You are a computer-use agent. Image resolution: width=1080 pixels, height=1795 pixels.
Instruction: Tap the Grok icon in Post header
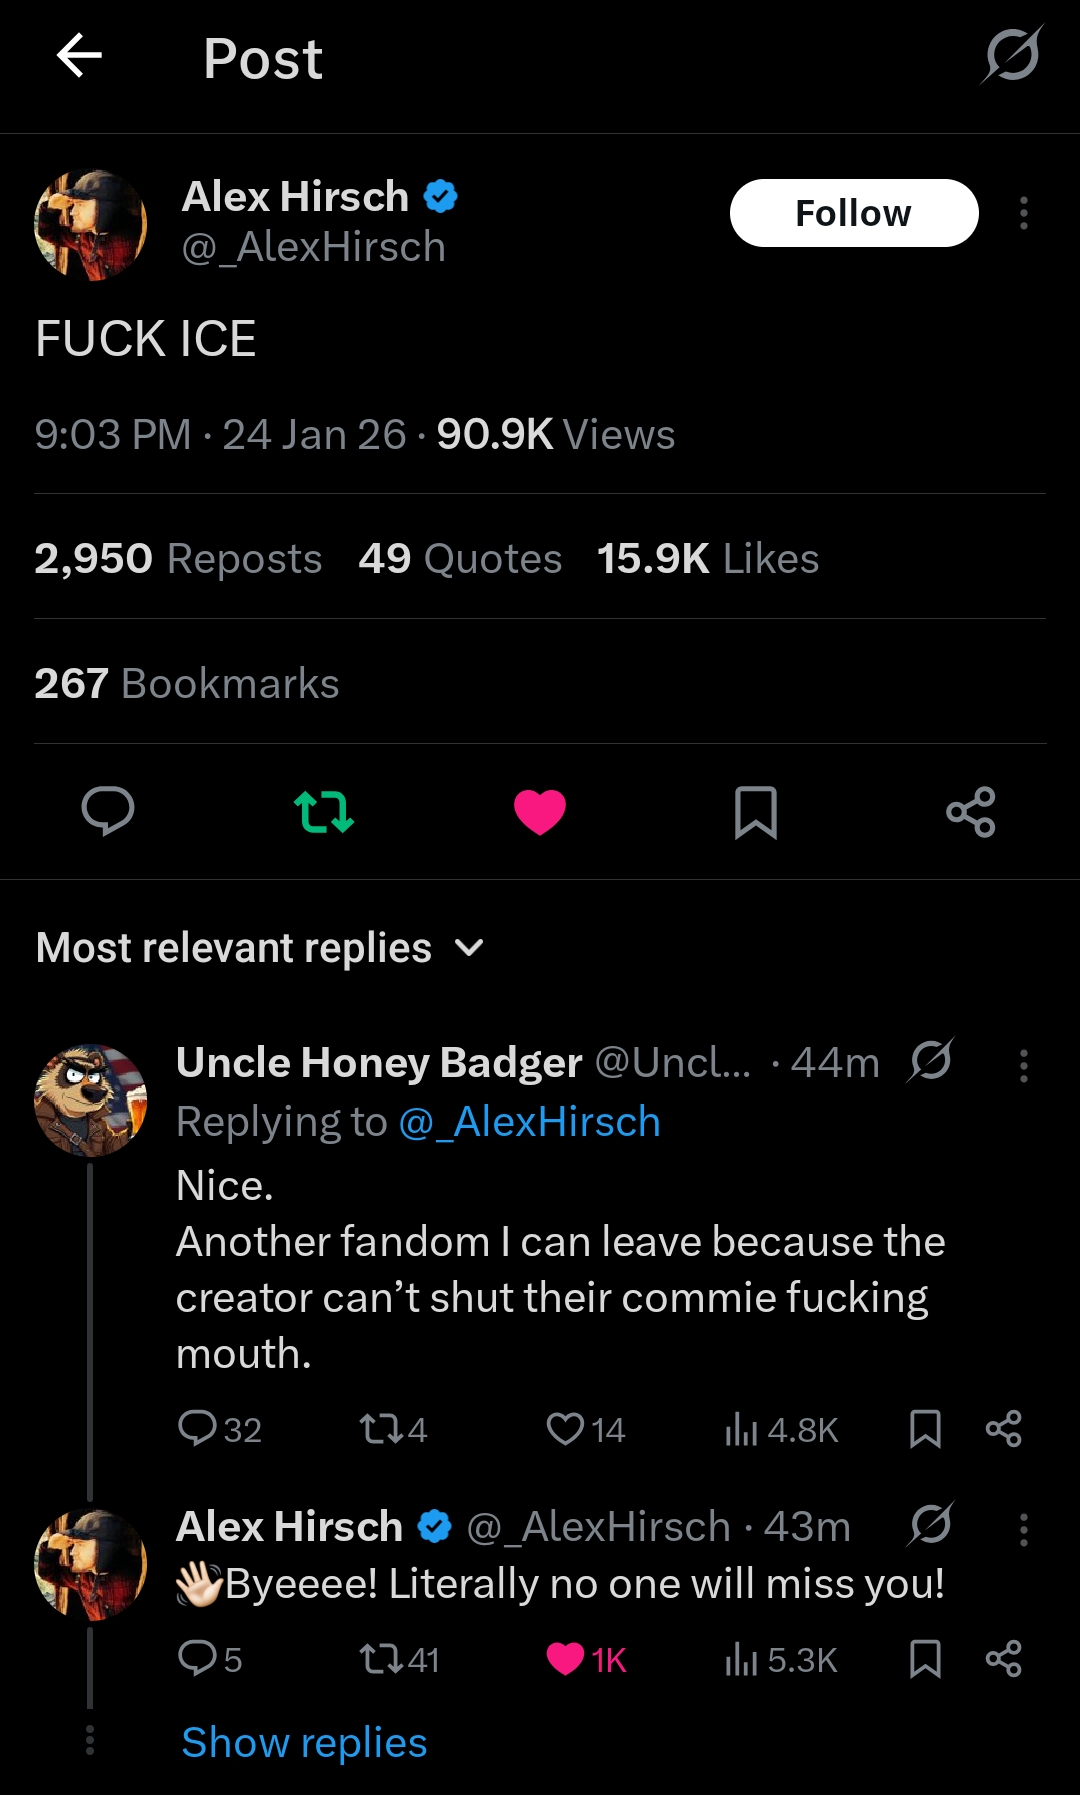tap(1012, 56)
